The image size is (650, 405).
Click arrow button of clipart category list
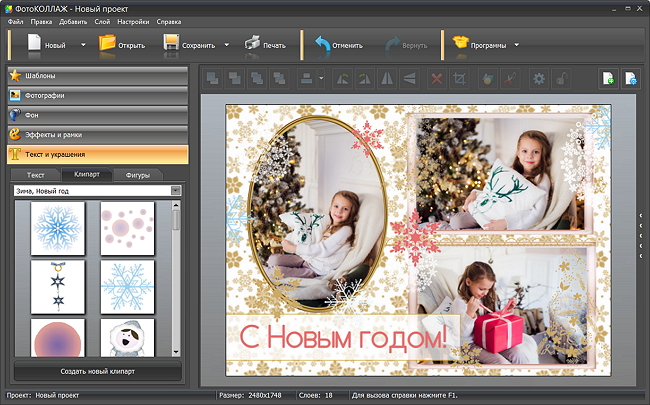click(176, 191)
